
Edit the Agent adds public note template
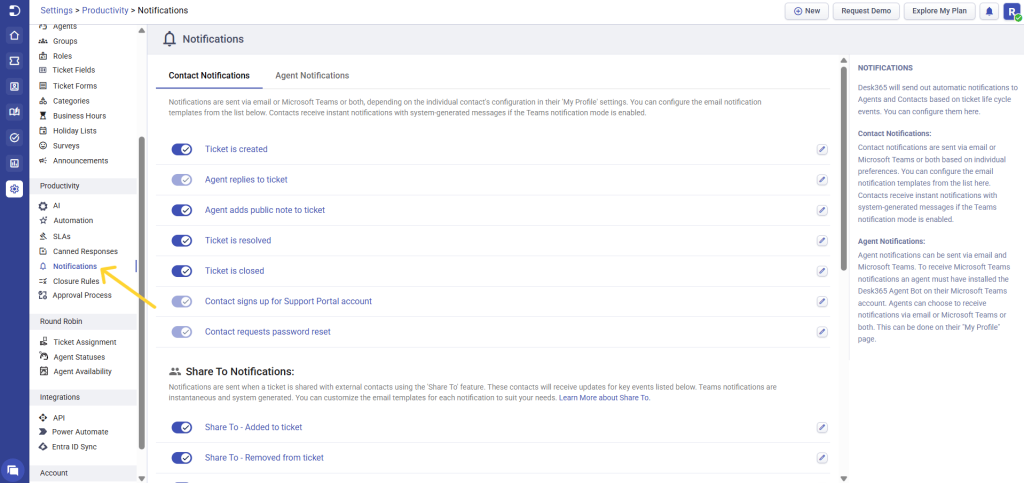pyautogui.click(x=822, y=210)
